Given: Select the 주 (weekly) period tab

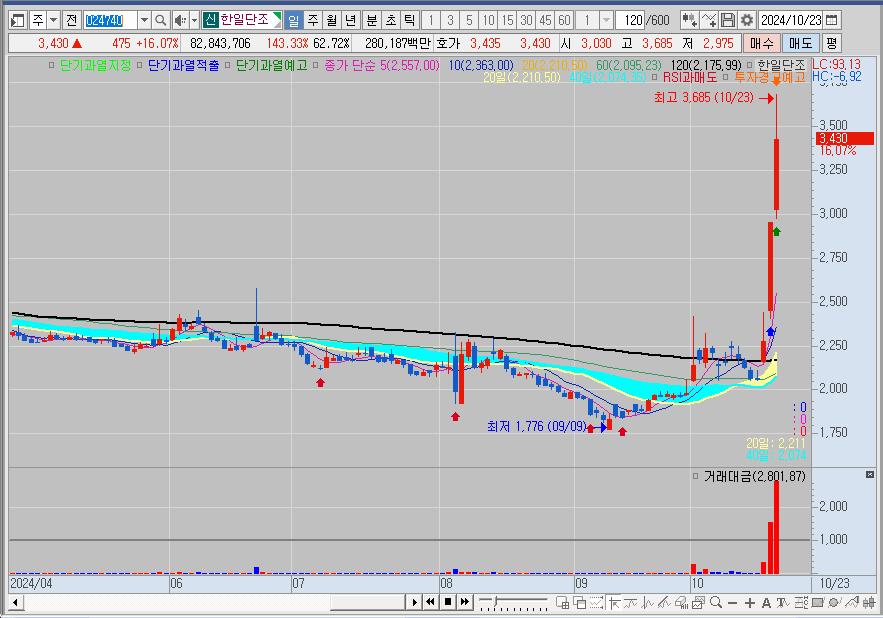Looking at the screenshot, I should click(x=313, y=21).
